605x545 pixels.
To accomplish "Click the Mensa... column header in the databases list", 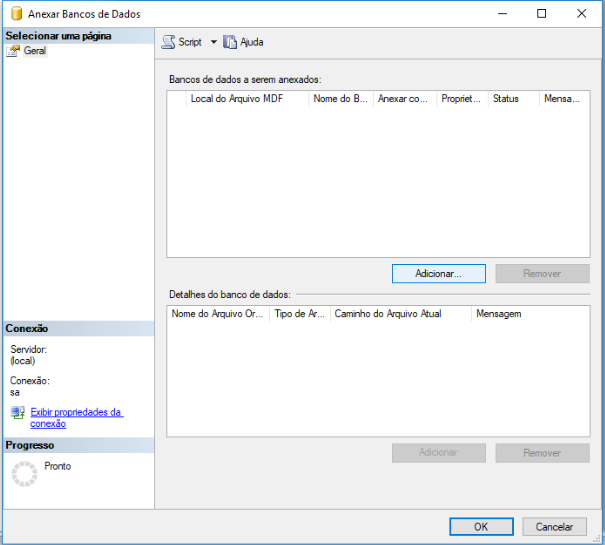I will pyautogui.click(x=564, y=99).
